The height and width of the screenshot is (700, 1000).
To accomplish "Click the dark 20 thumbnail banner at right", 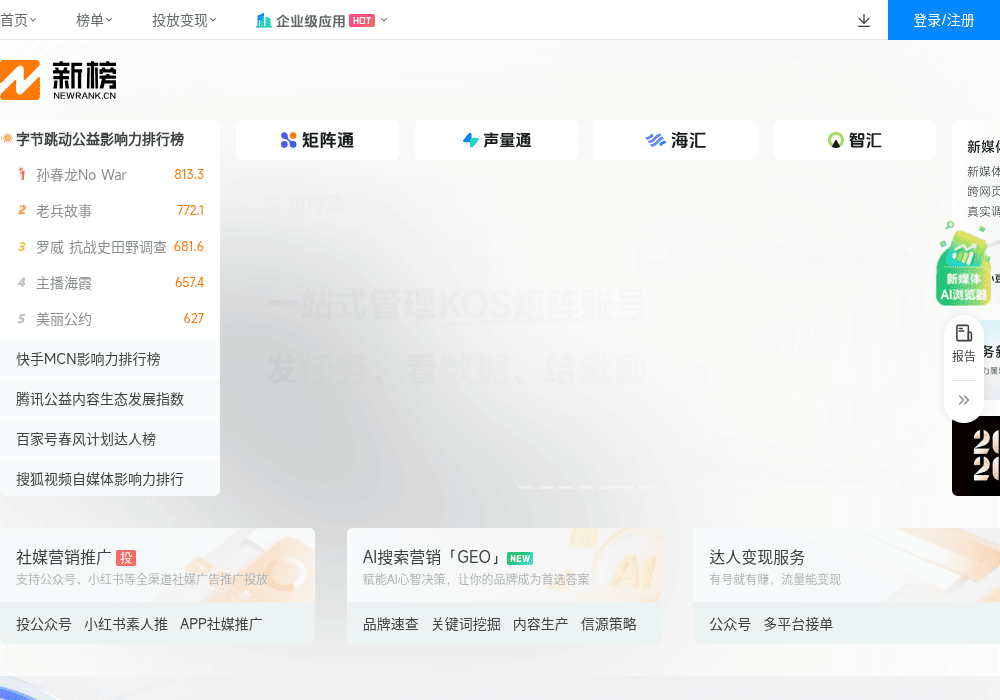I will (976, 456).
